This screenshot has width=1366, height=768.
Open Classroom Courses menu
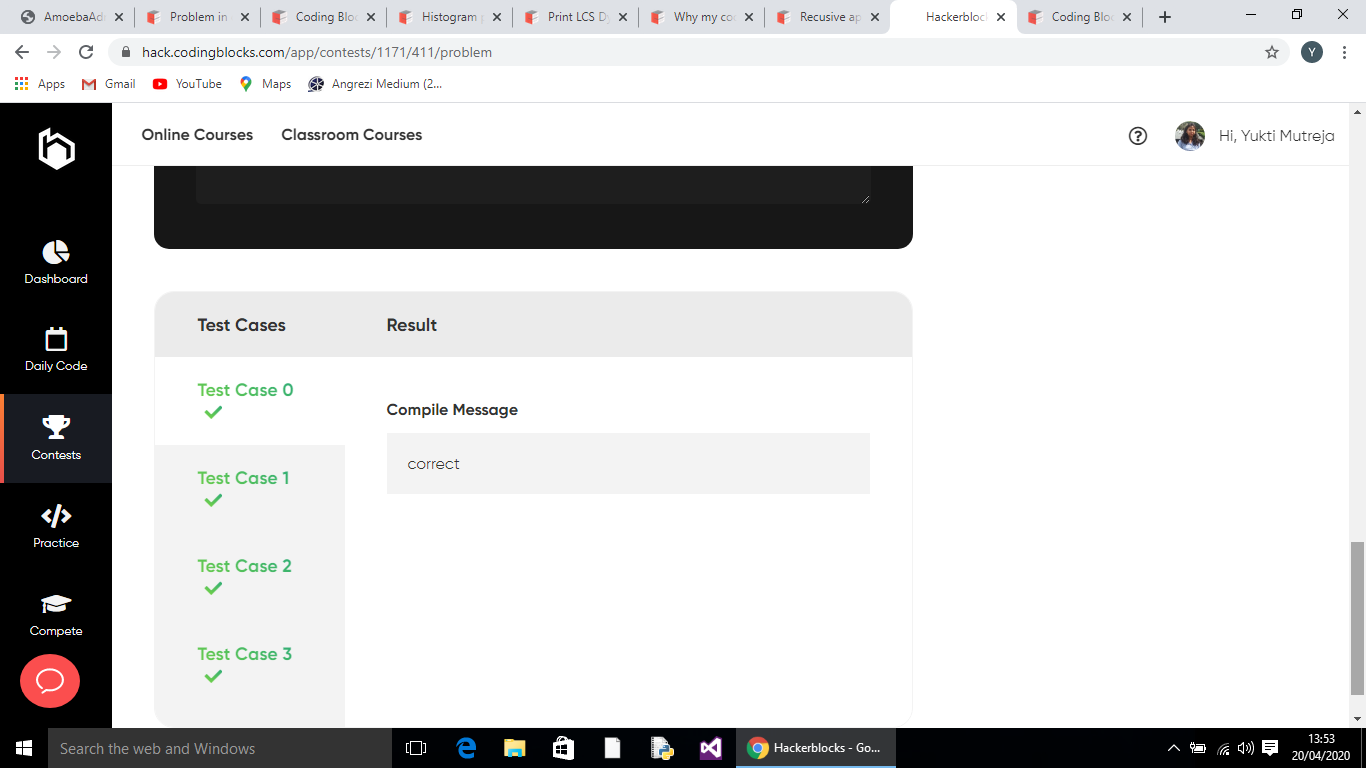[351, 135]
